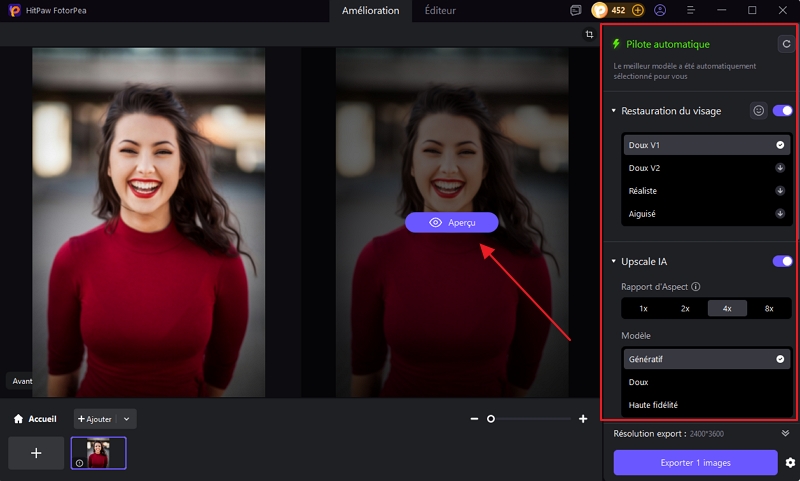The image size is (800, 481).
Task: Click the zoom out minus icon
Action: tap(474, 419)
